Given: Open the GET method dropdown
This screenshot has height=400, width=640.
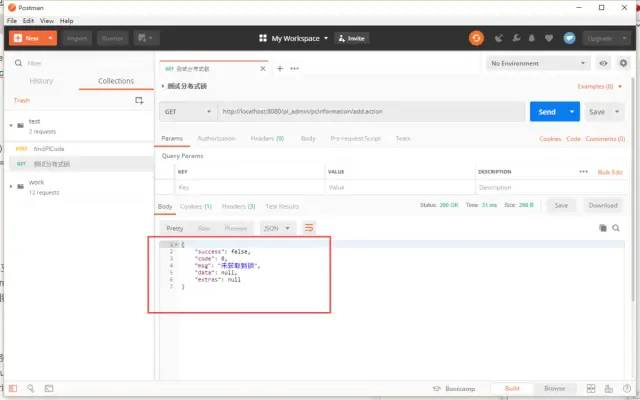Looking at the screenshot, I should coord(187,111).
